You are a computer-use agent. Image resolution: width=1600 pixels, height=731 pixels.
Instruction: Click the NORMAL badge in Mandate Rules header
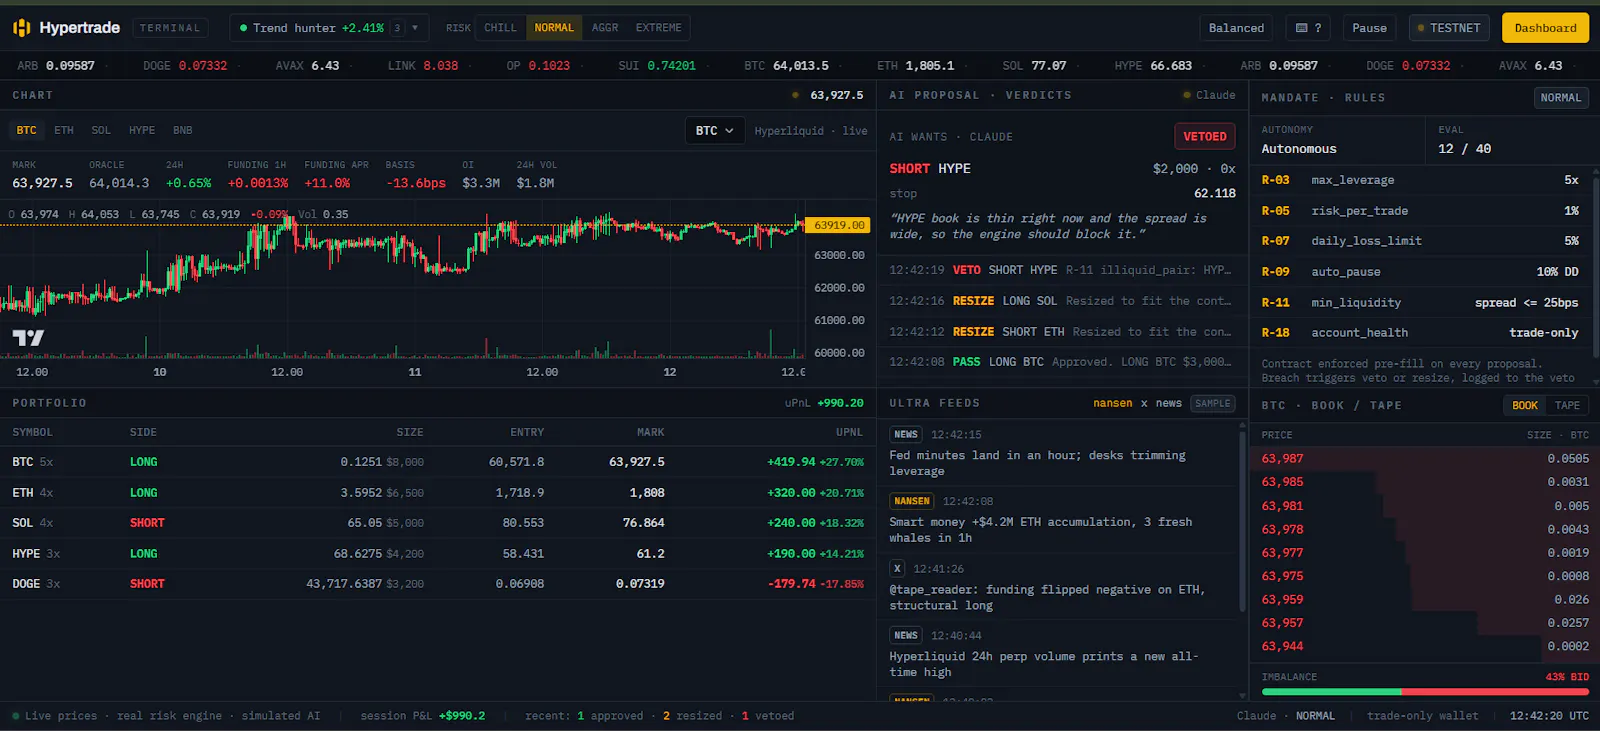tap(1561, 98)
